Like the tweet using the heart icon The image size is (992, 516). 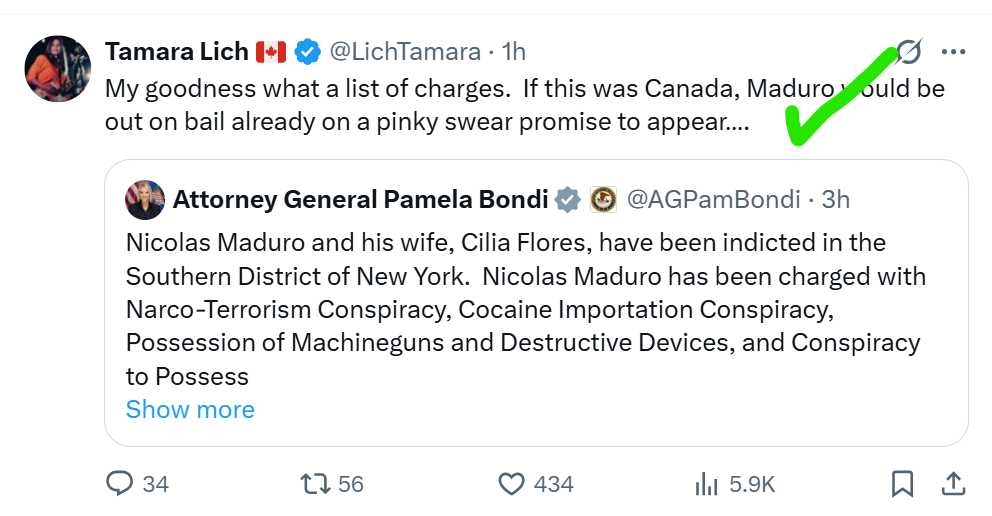(511, 484)
